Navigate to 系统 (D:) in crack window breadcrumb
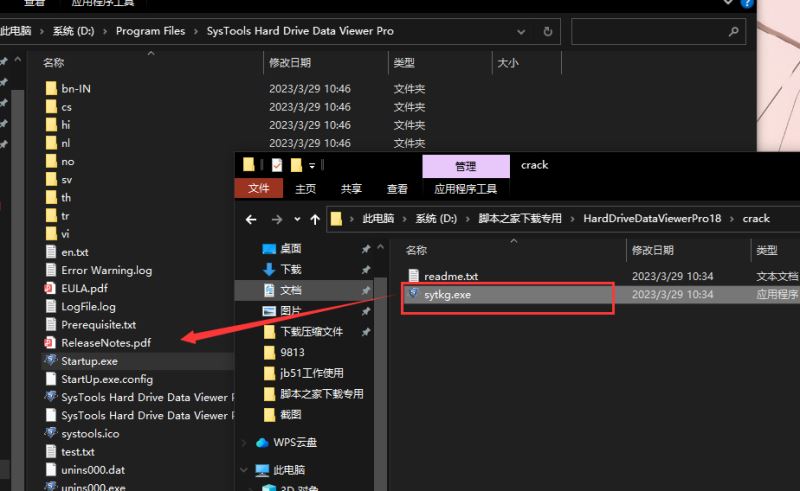The height and width of the screenshot is (491, 800). [436, 219]
